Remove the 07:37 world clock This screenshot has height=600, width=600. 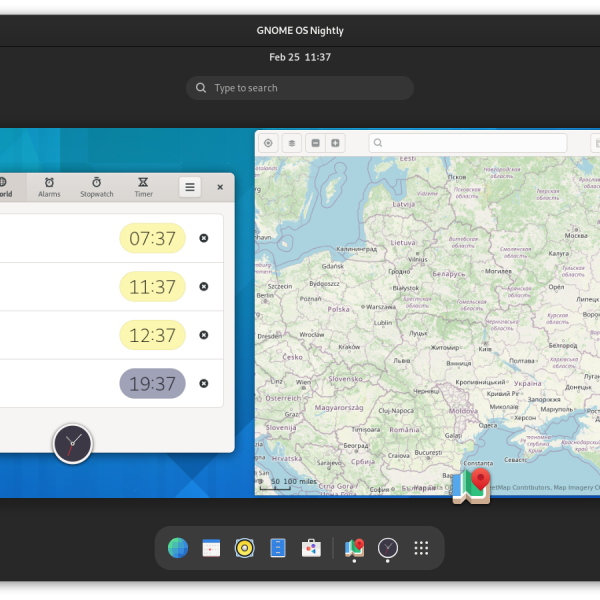[204, 238]
